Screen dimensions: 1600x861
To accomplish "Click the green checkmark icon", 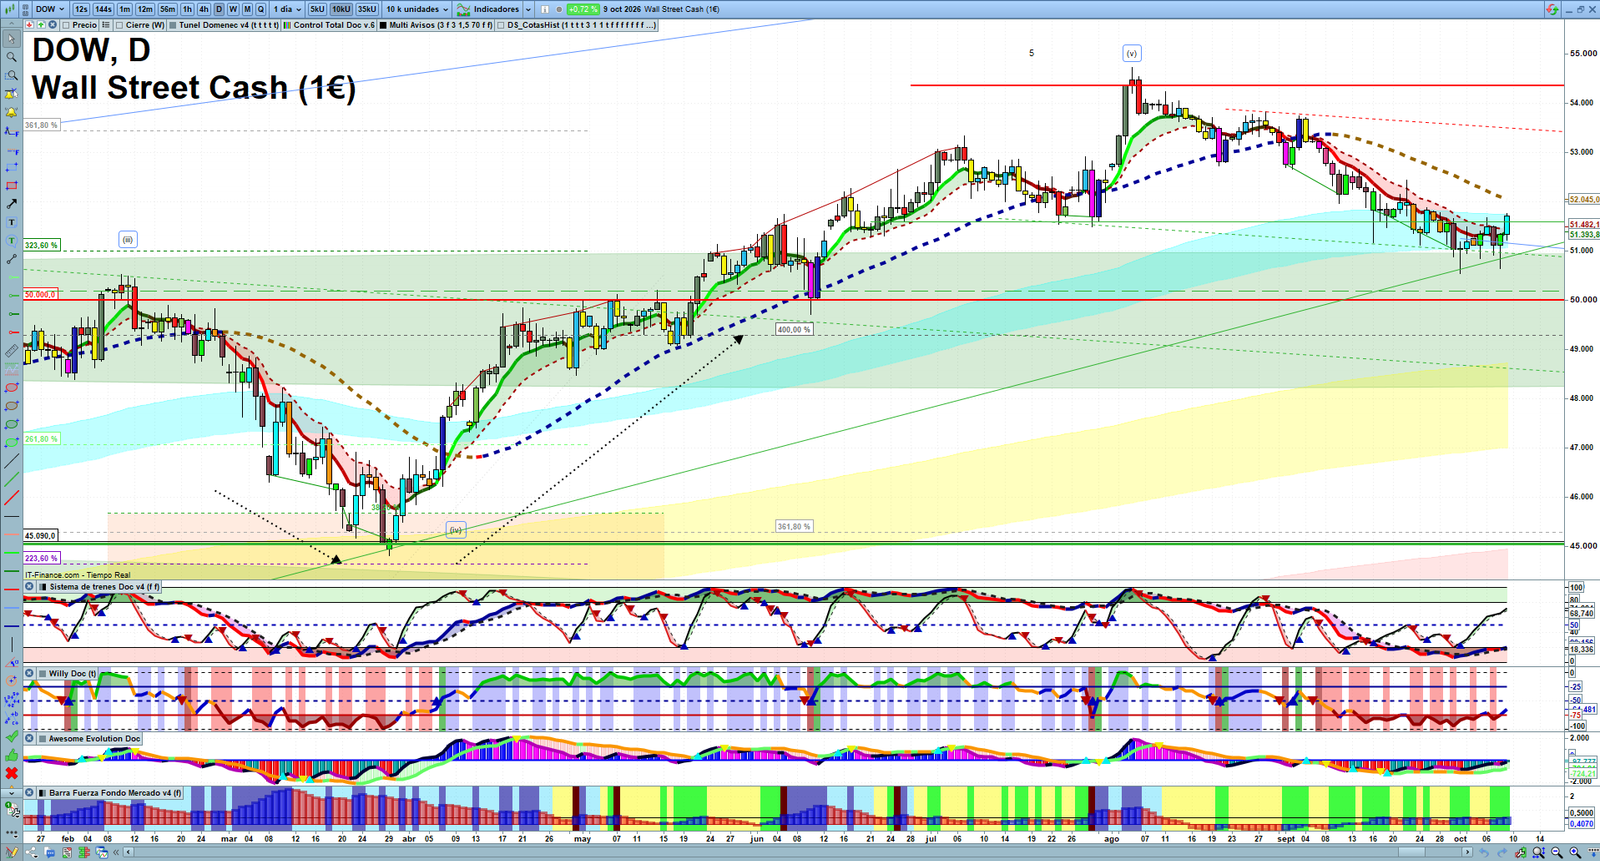I will (11, 737).
